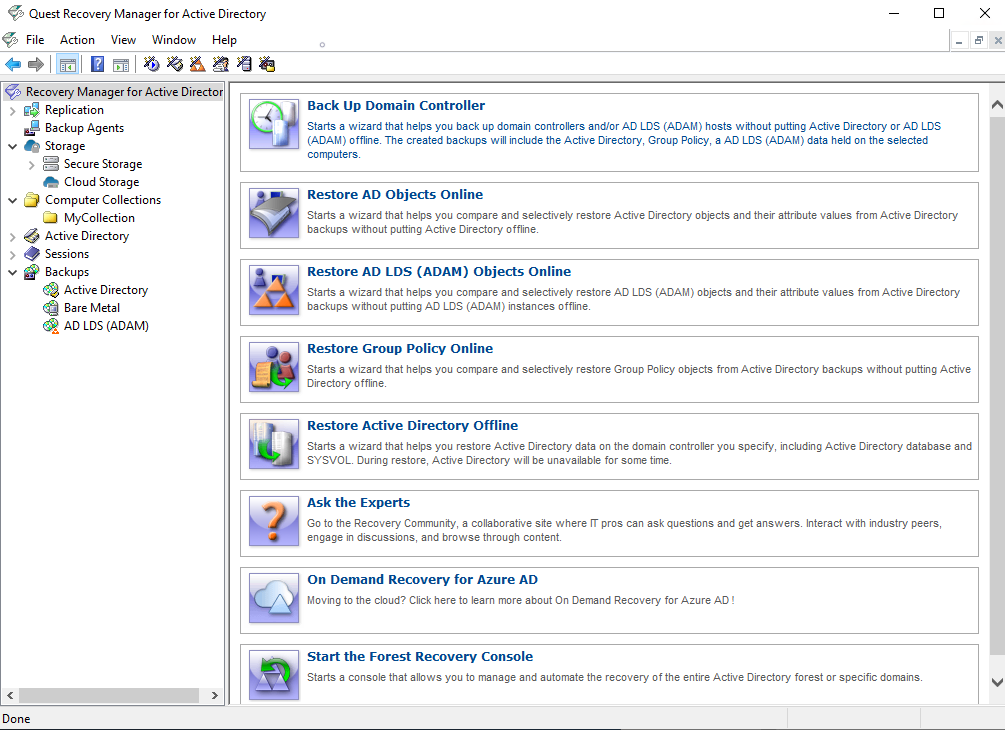The width and height of the screenshot is (1005, 730).
Task: Toggle the Show/Hide Action Pane toolbar button
Action: pos(120,64)
